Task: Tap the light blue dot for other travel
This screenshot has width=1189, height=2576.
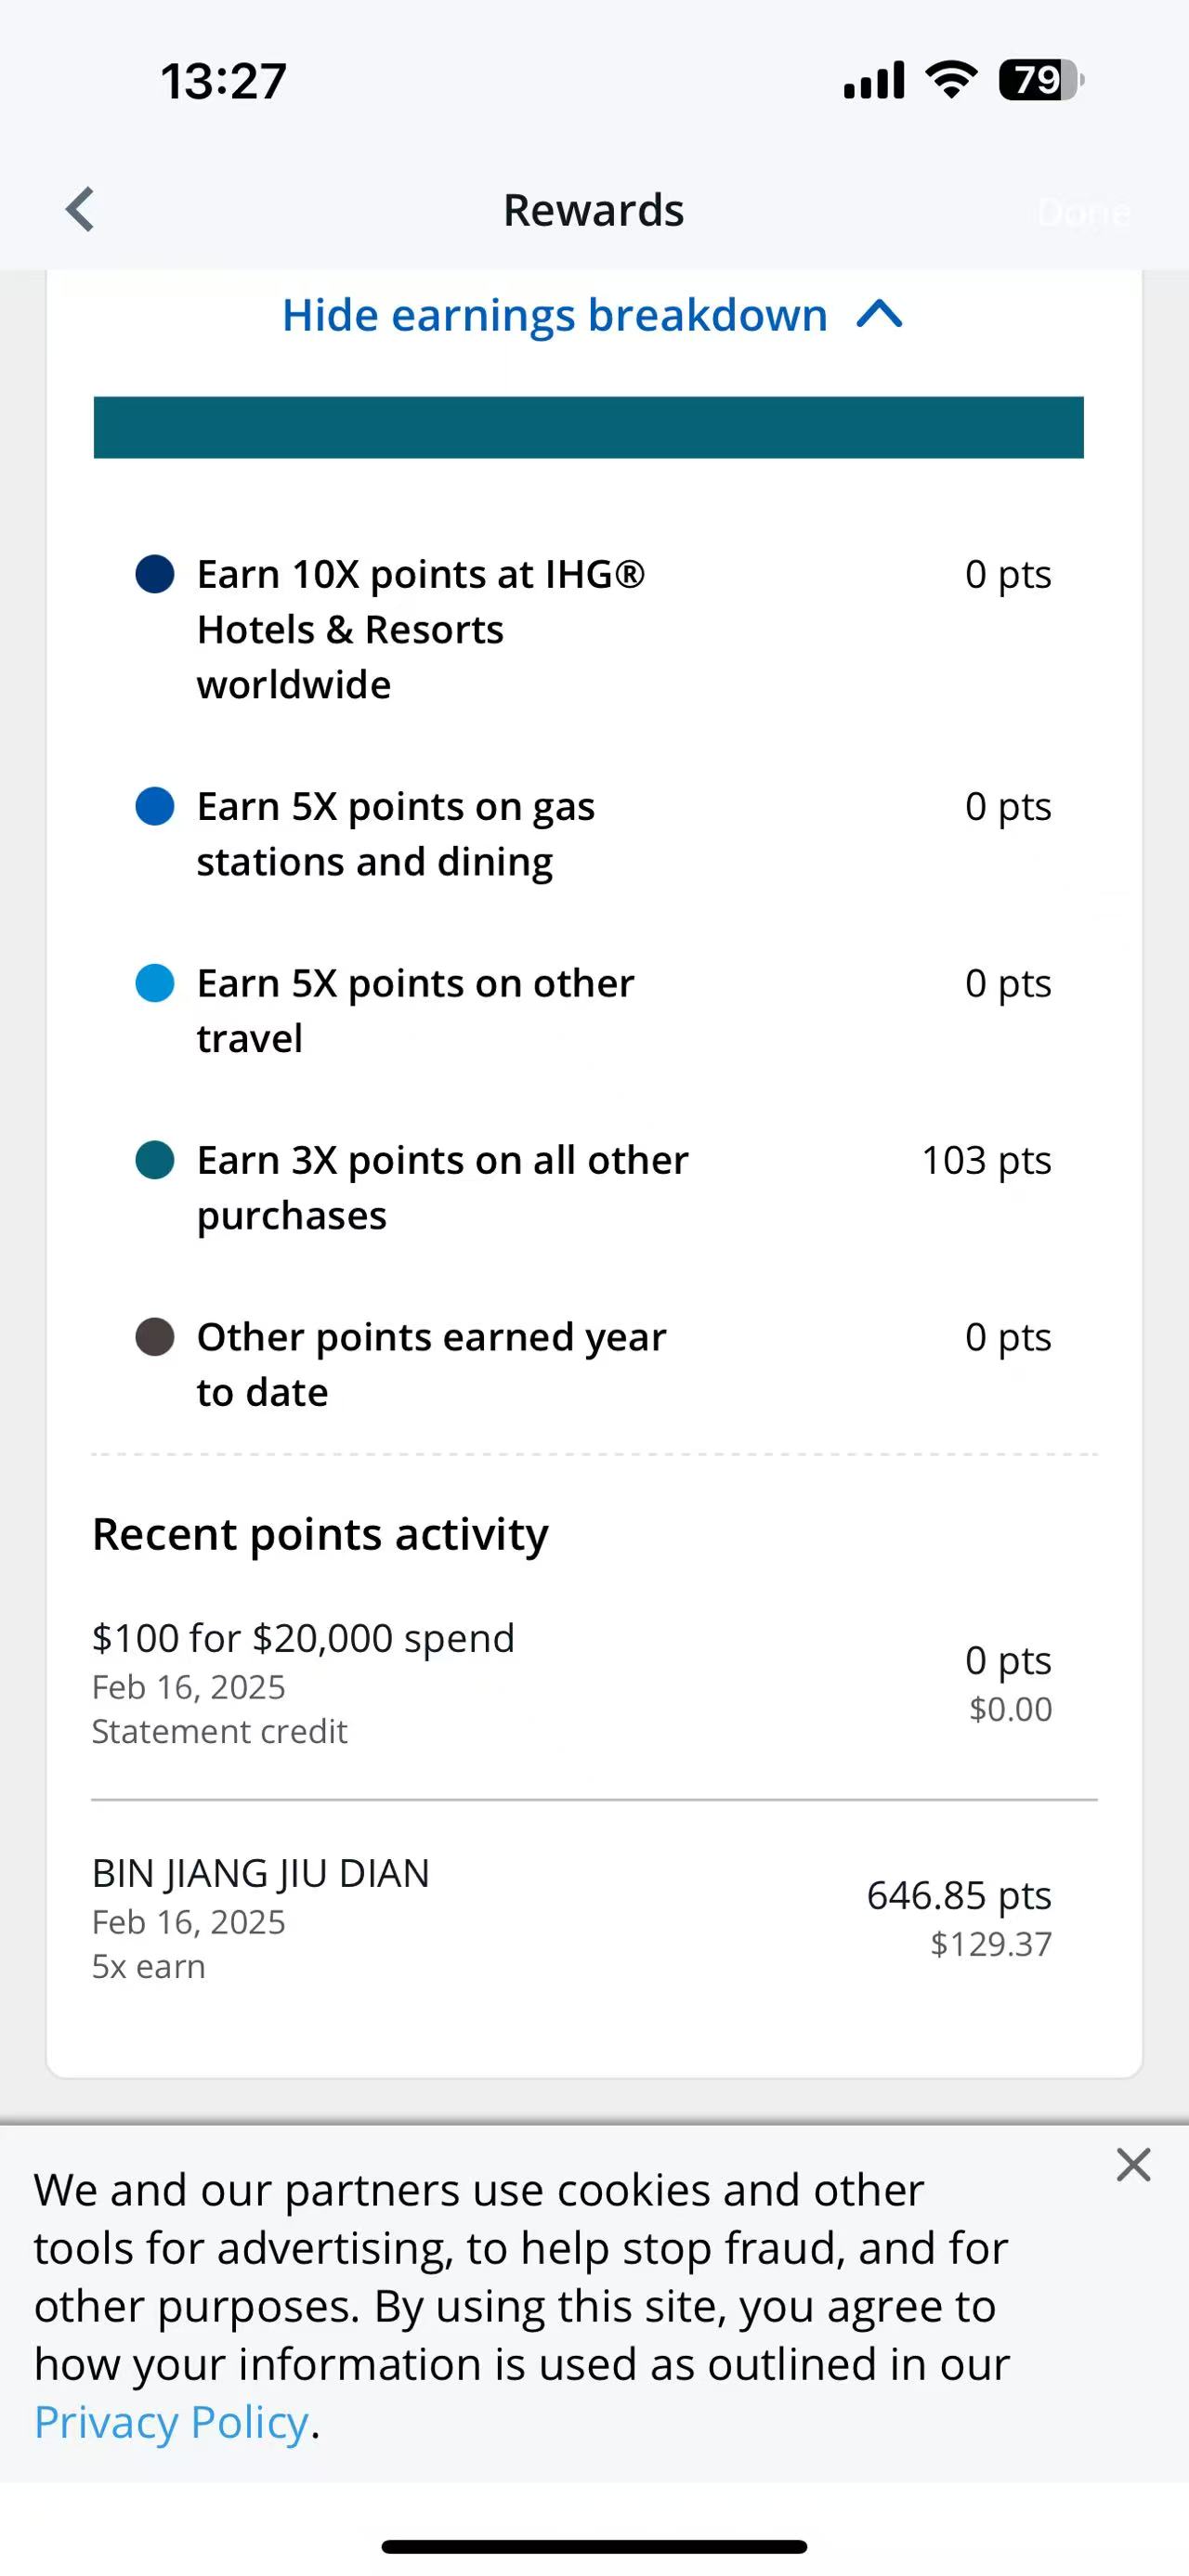Action: pyautogui.click(x=155, y=983)
